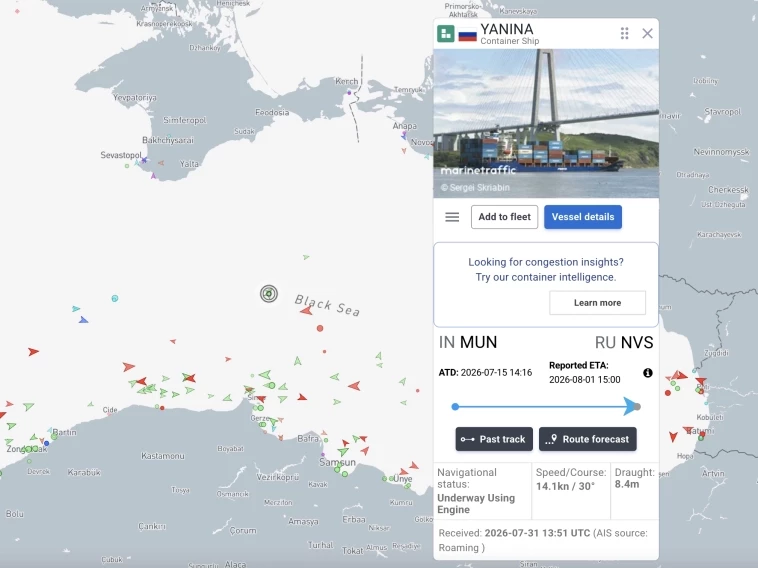Close the YANINA vessel popup
The width and height of the screenshot is (758, 568).
(647, 33)
